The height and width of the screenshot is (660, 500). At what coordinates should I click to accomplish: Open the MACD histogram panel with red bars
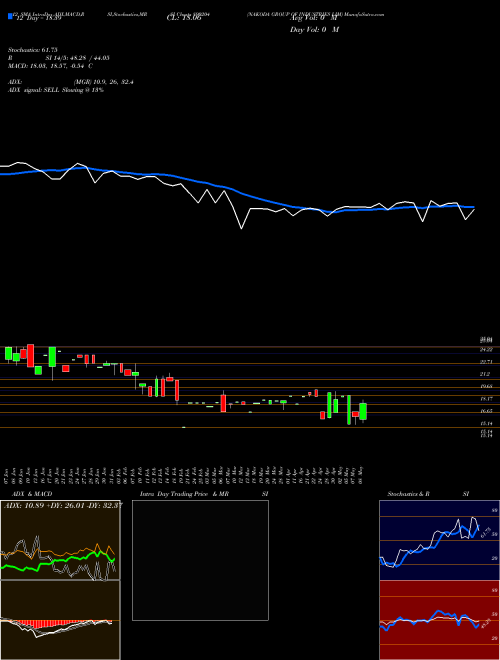[x=60, y=620]
